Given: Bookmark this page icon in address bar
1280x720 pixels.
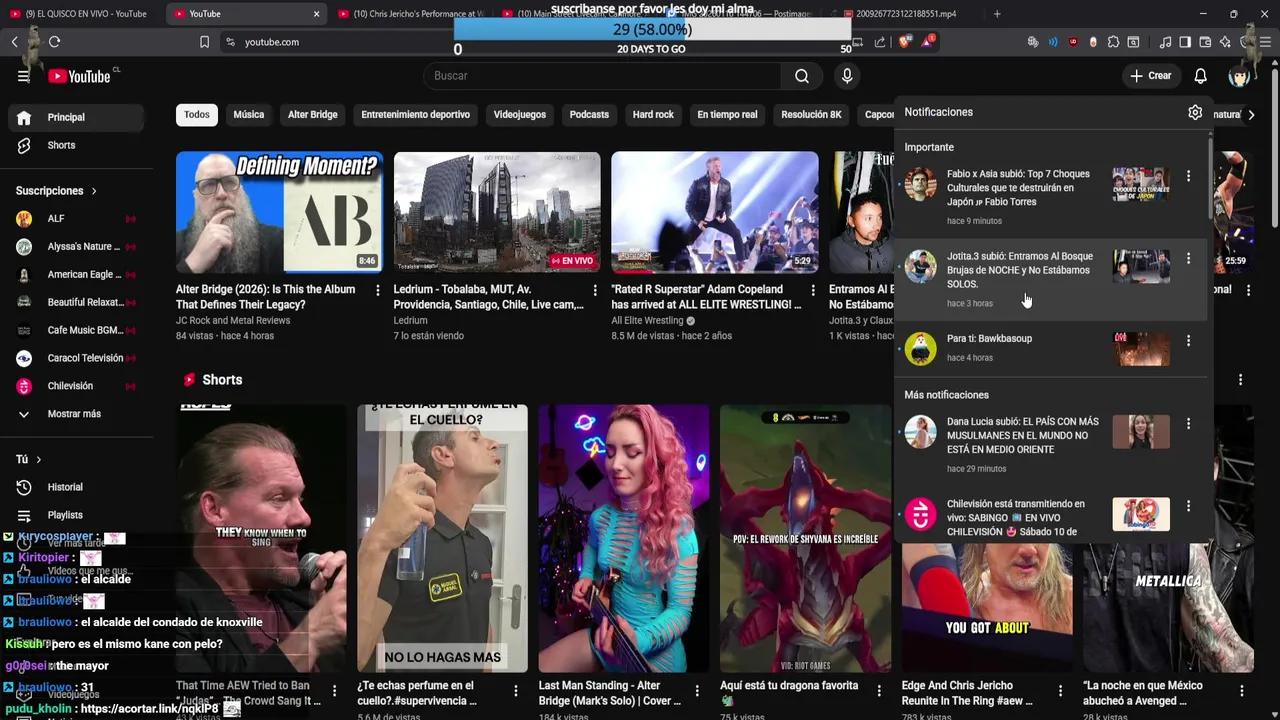Looking at the screenshot, I should (x=204, y=42).
